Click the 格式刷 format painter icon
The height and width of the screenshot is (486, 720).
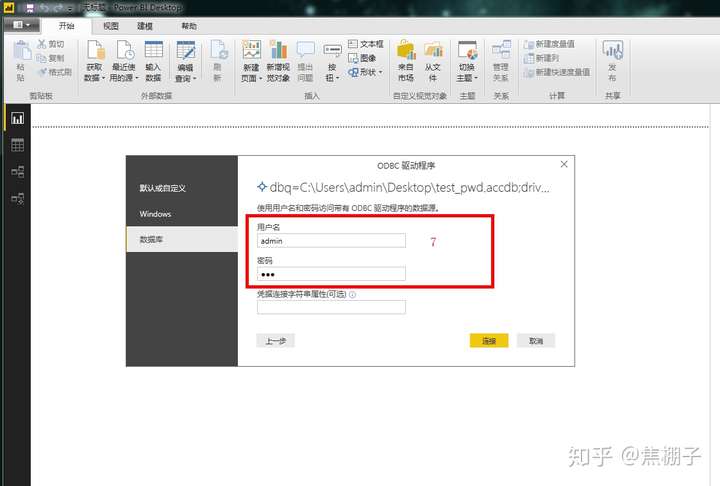coord(42,72)
